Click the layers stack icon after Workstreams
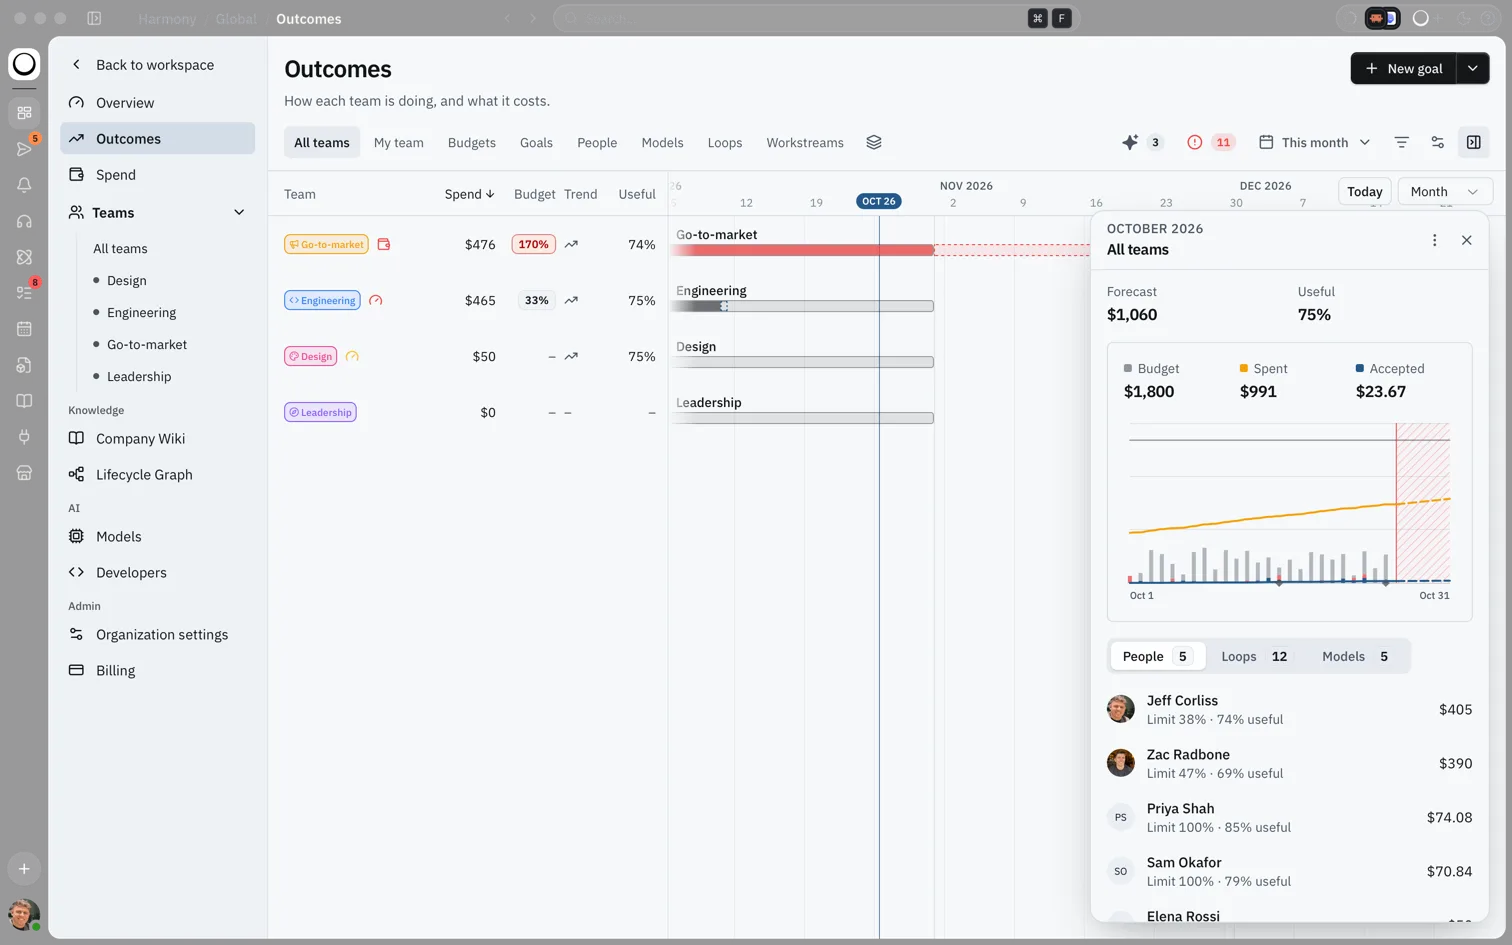 874,142
